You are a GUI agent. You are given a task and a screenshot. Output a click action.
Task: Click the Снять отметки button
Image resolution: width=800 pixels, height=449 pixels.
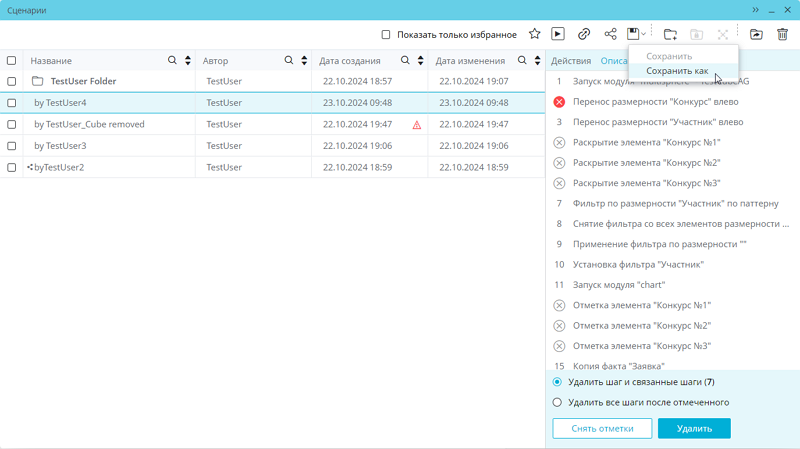click(602, 428)
